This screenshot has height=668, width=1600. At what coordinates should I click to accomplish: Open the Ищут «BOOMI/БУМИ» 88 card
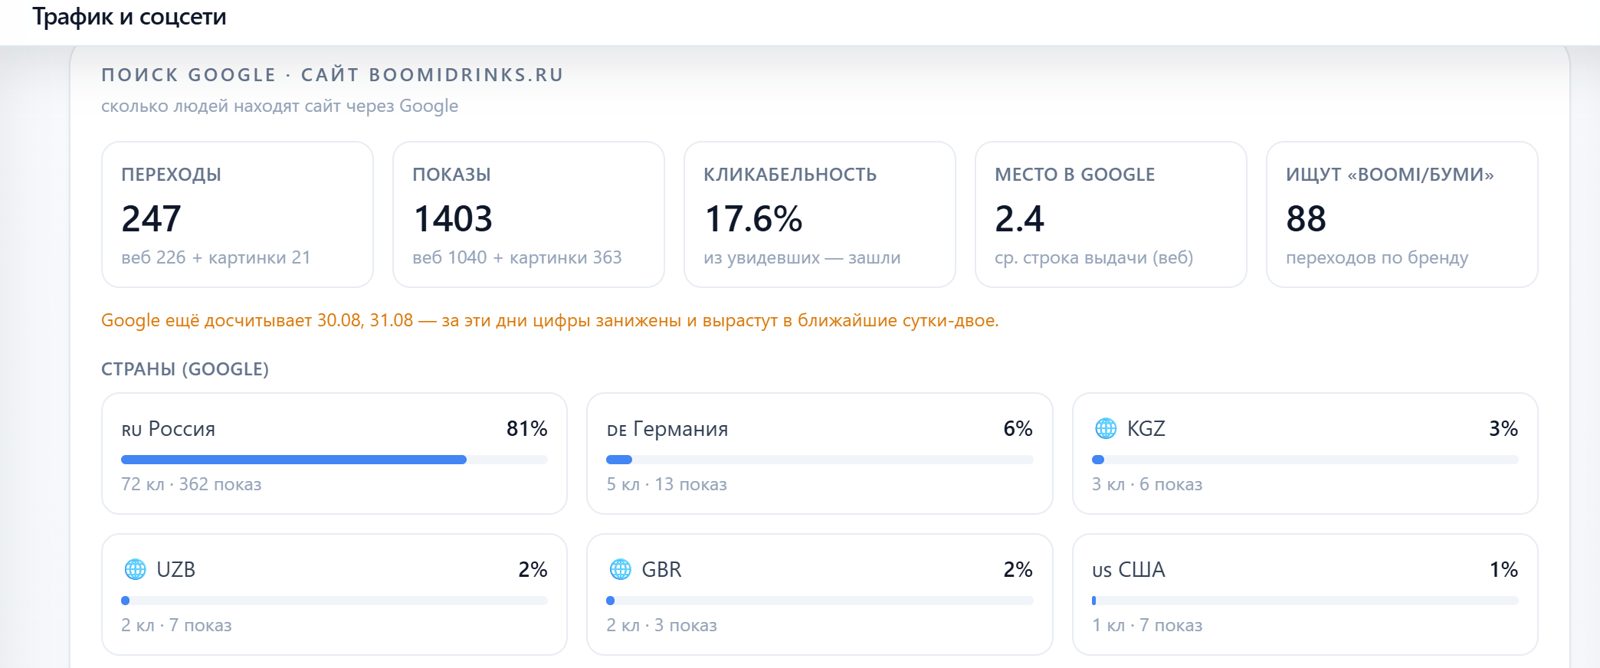click(x=1402, y=215)
